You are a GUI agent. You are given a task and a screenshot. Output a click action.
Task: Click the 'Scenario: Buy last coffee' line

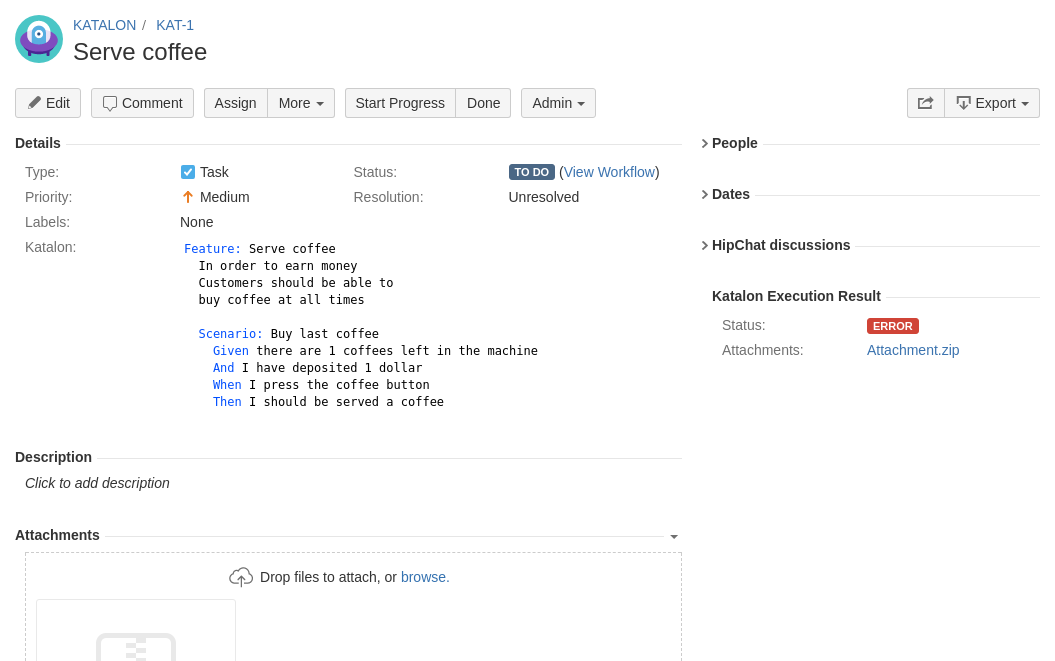point(289,334)
